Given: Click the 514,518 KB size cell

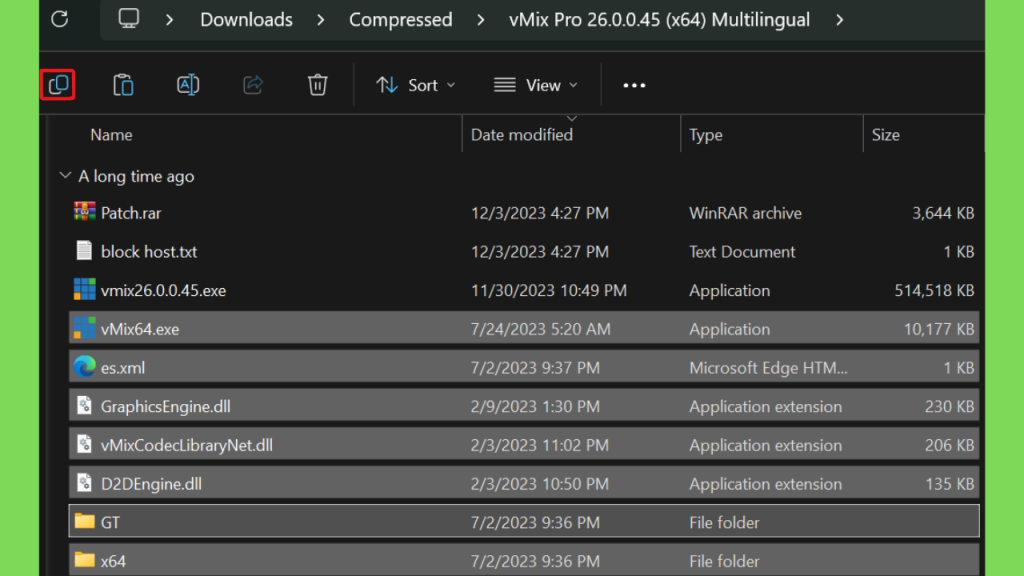Looking at the screenshot, I should click(x=934, y=290).
